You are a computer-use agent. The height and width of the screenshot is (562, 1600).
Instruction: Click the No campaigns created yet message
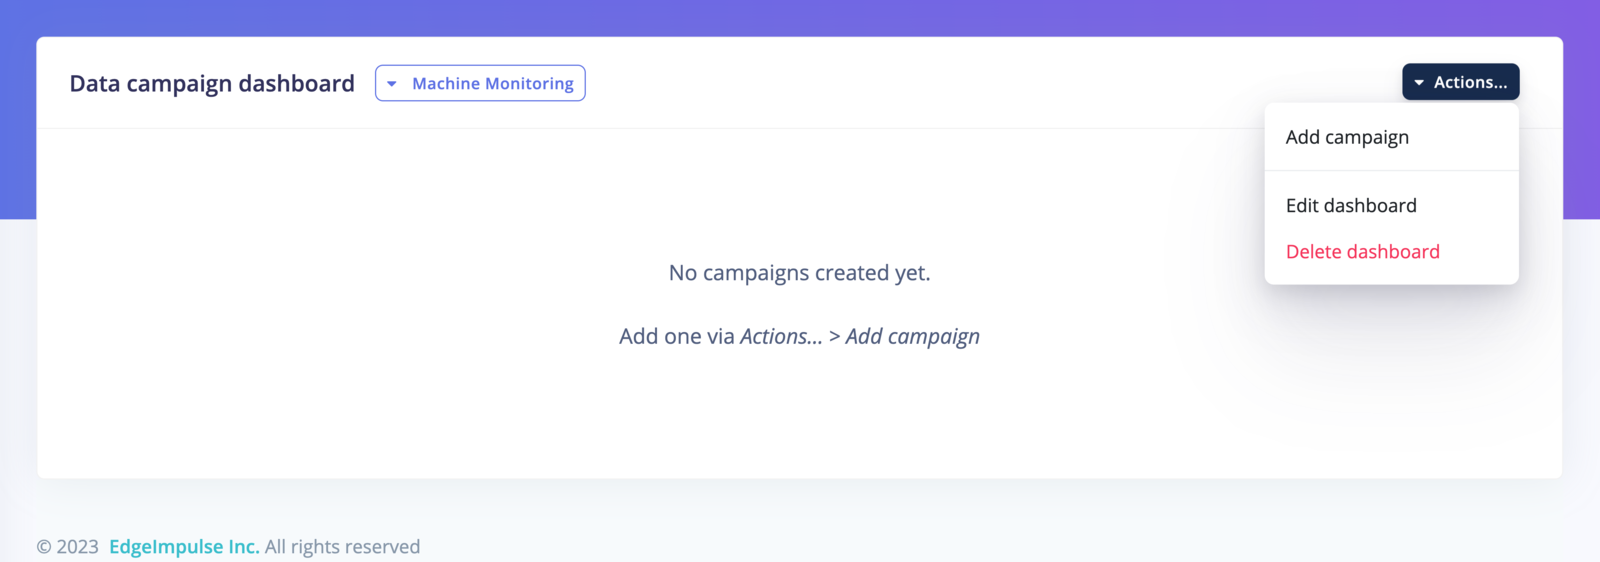click(799, 273)
